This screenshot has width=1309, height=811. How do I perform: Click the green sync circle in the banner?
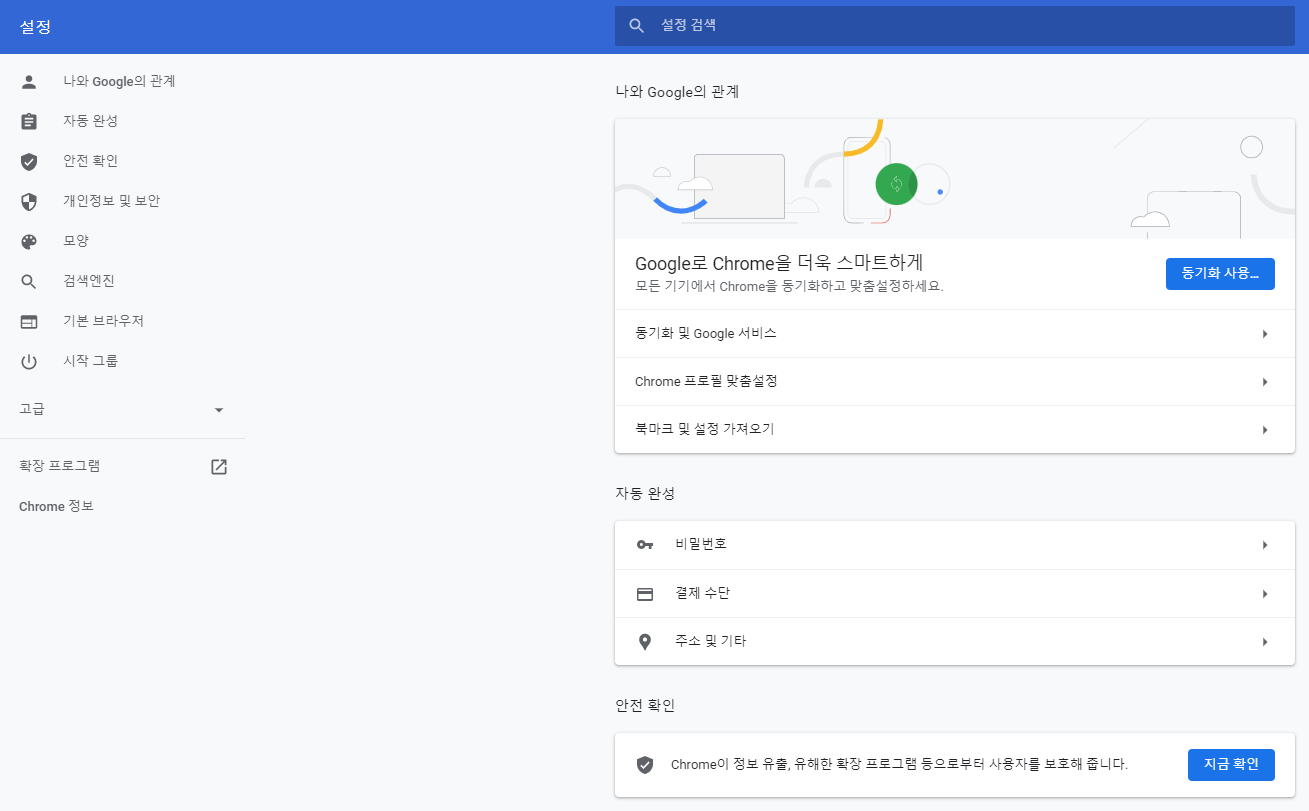click(896, 184)
